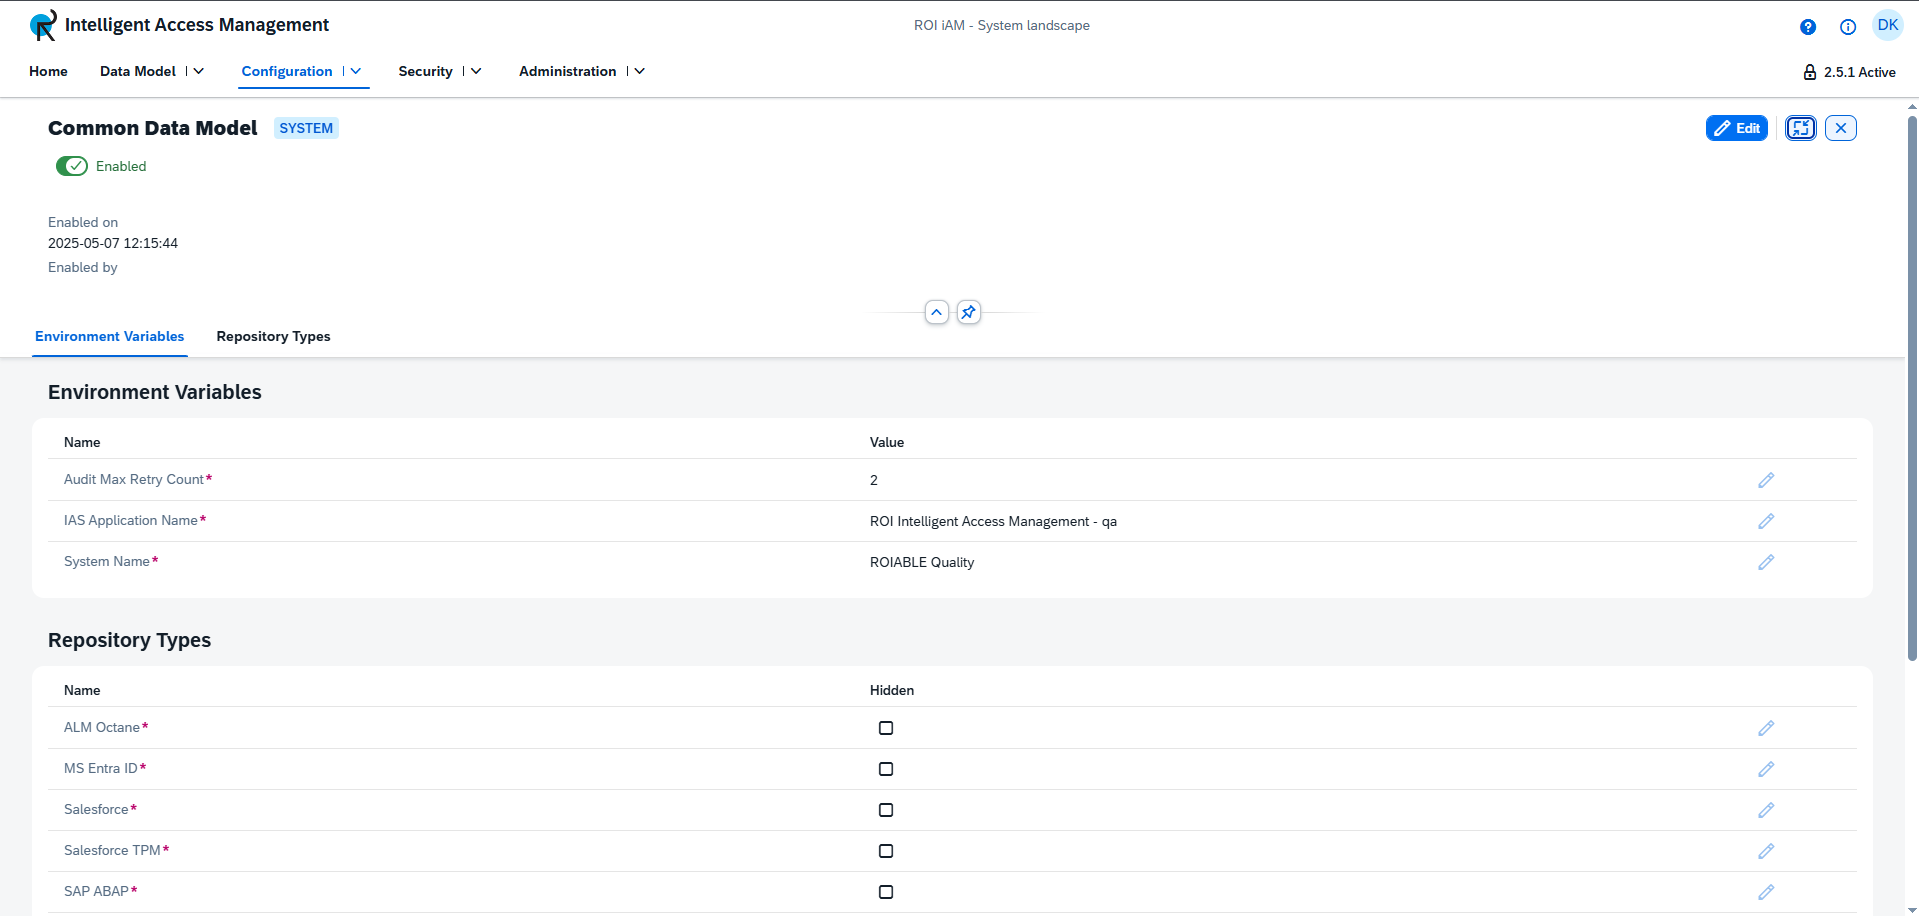Click the resize panel icon beside Edit
This screenshot has height=916, width=1919.
(1800, 128)
